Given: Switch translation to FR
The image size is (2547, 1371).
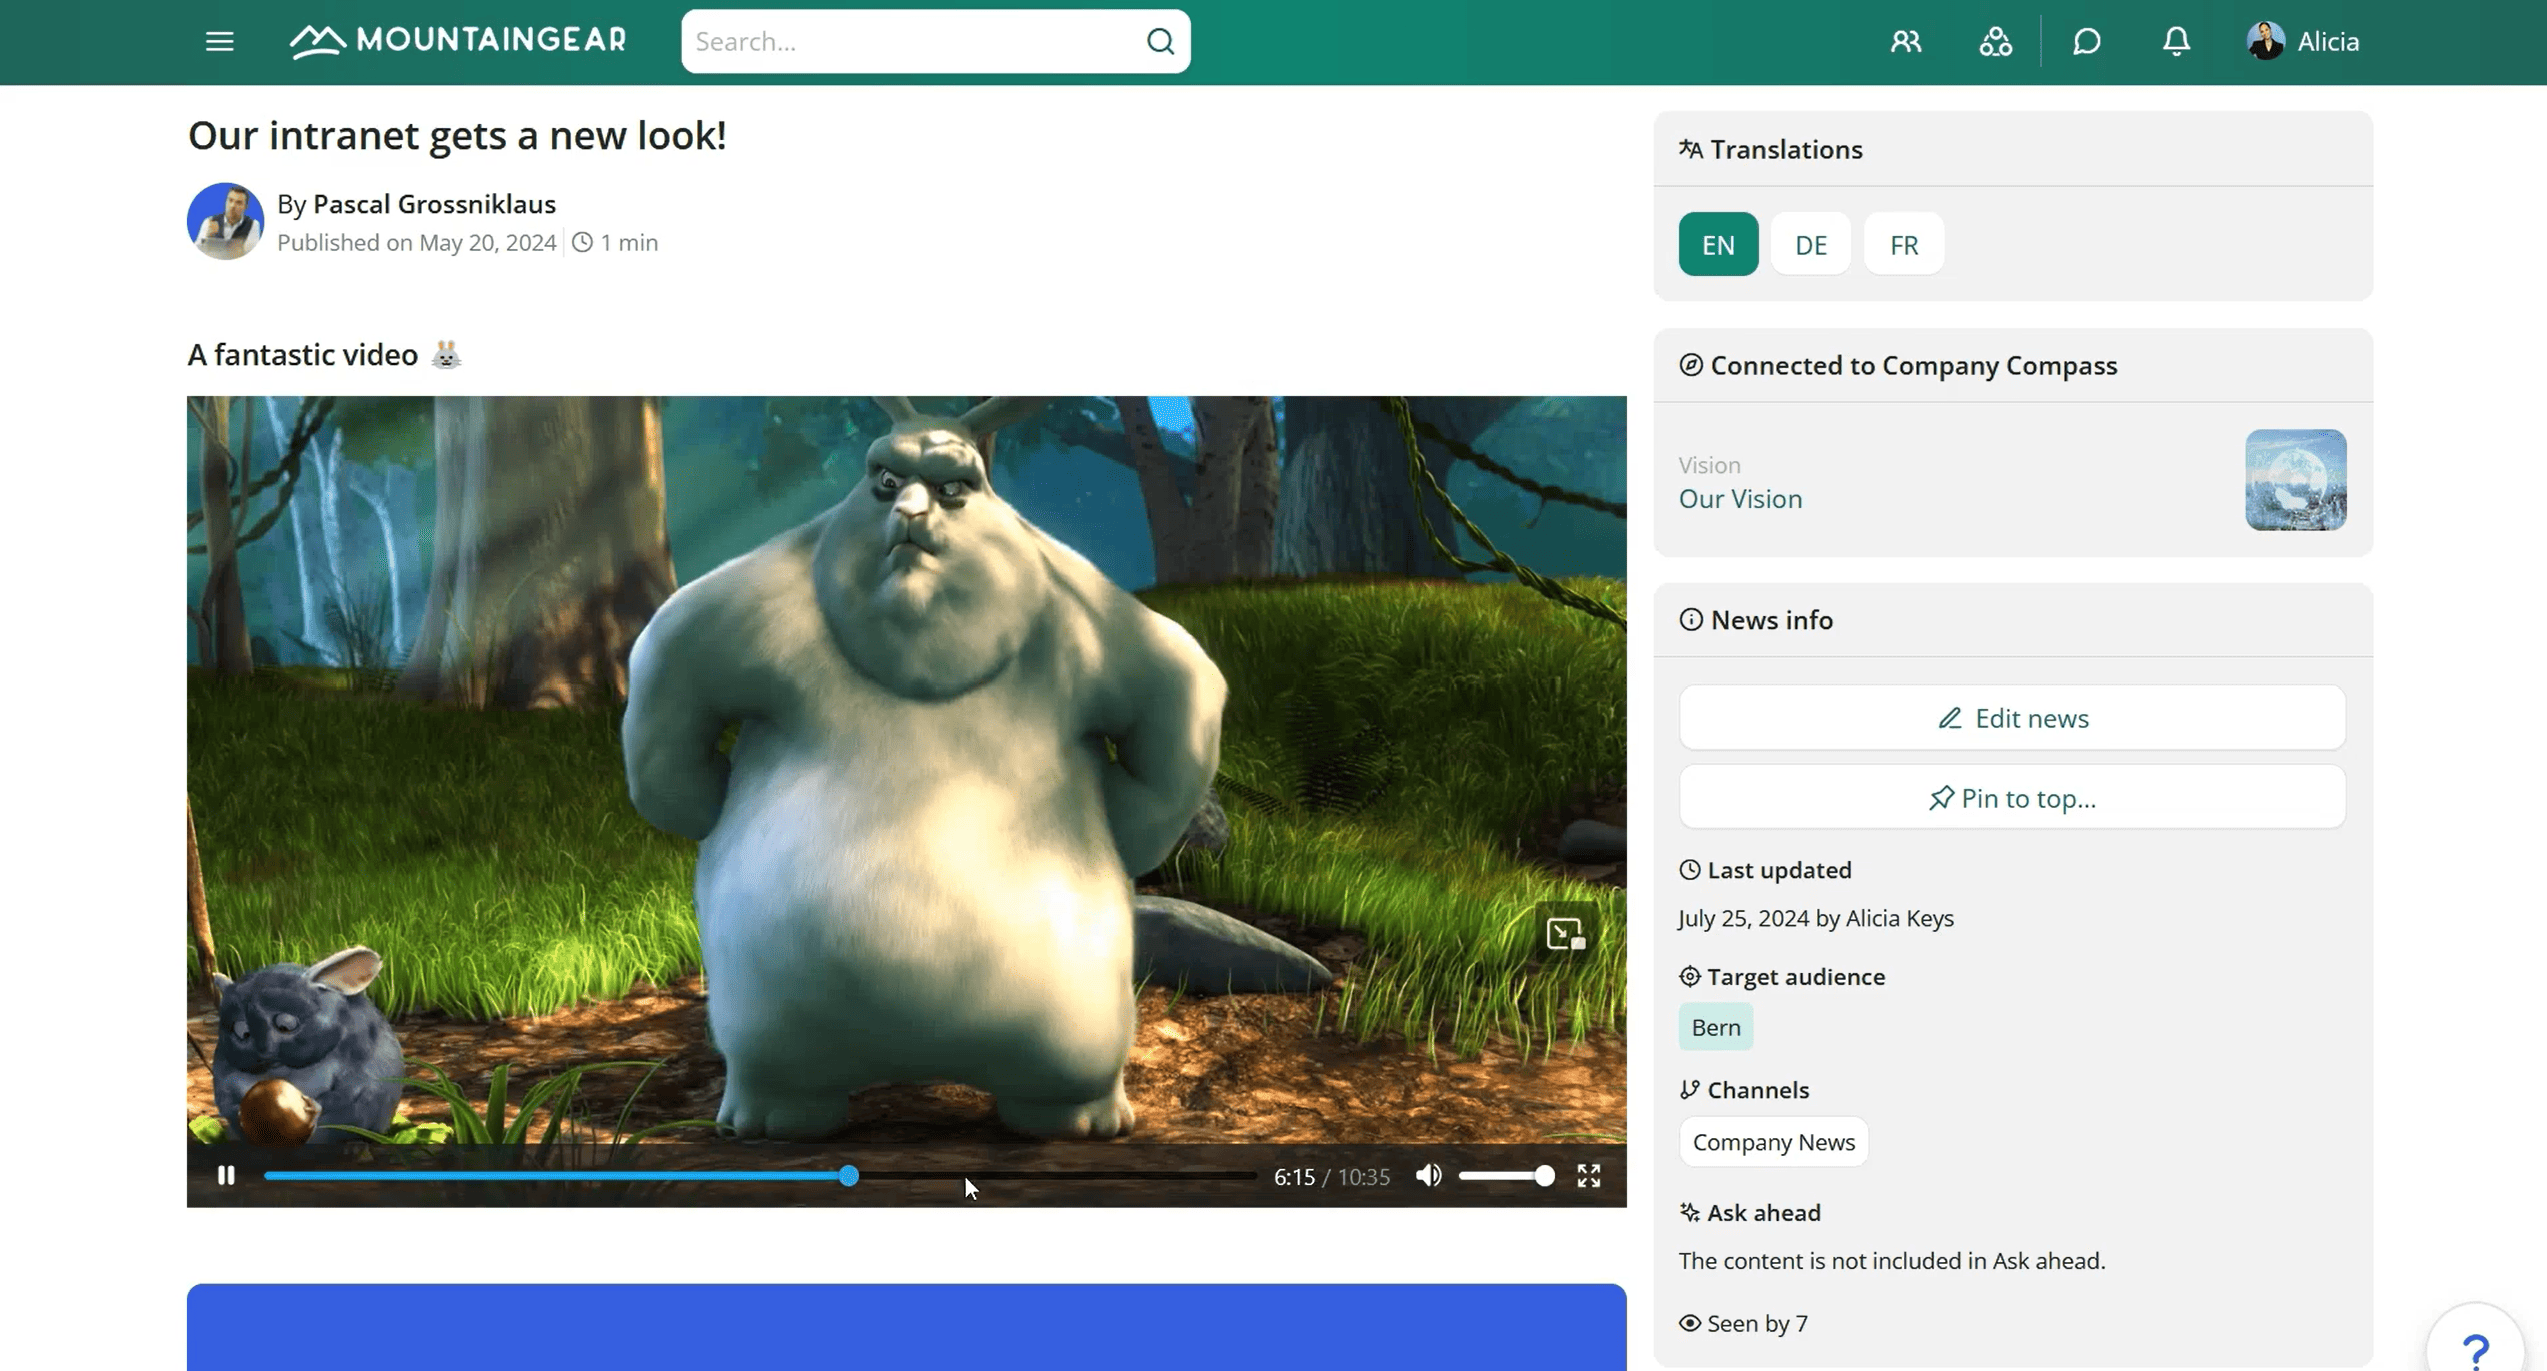Looking at the screenshot, I should 1903,244.
